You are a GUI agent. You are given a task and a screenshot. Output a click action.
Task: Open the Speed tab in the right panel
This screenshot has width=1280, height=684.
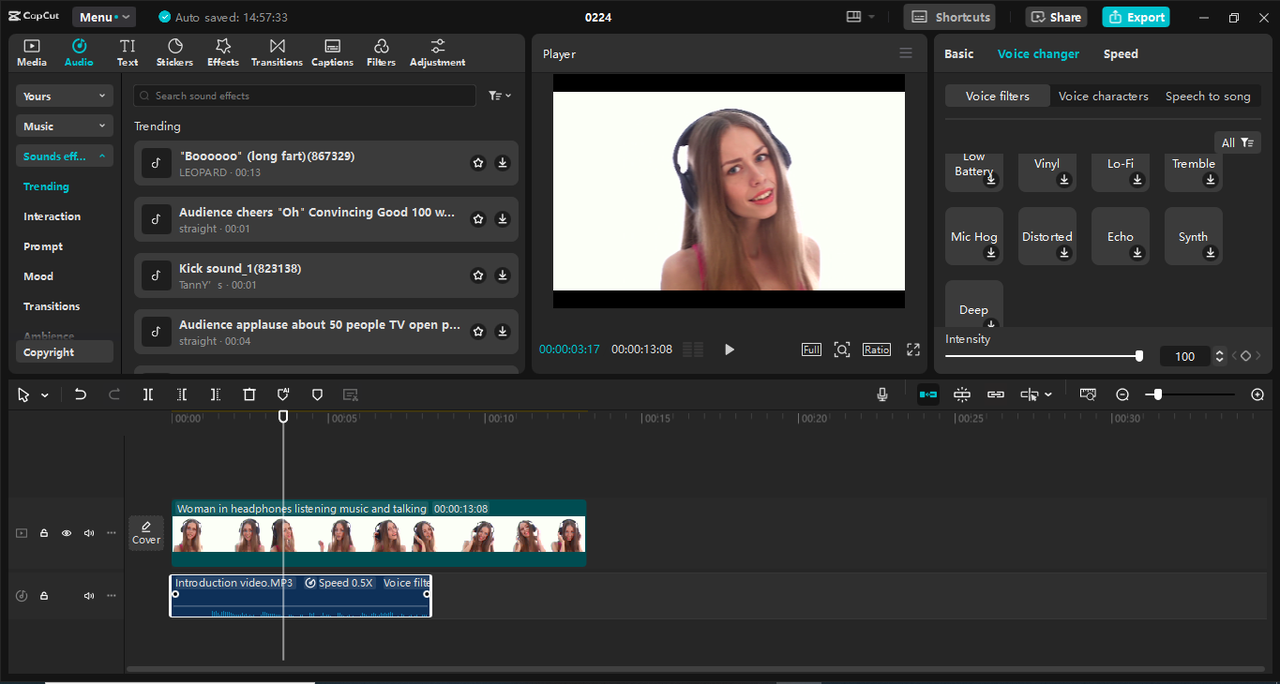[x=1120, y=53]
